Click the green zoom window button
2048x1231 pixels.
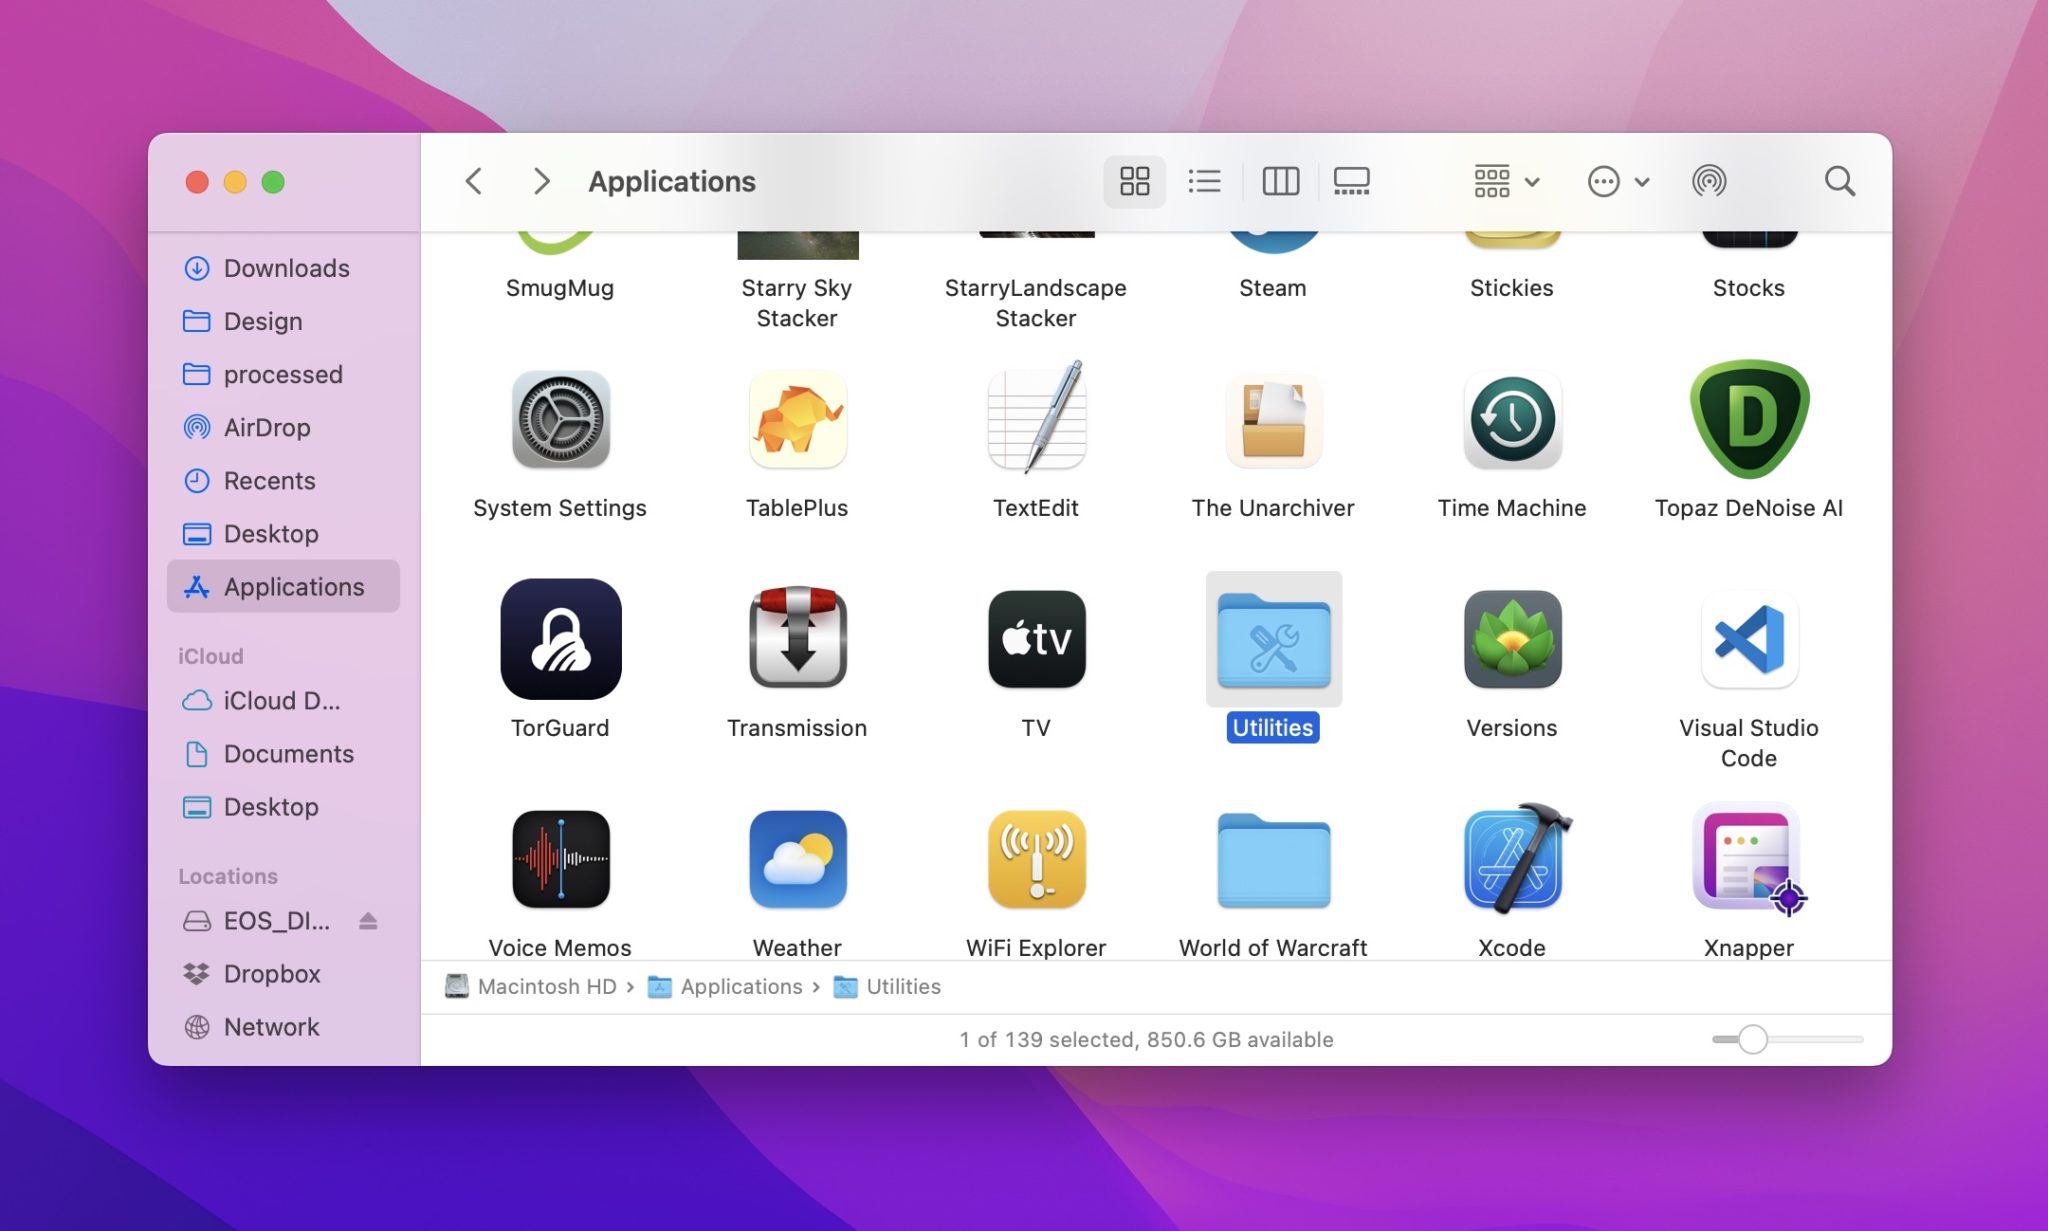click(x=273, y=182)
